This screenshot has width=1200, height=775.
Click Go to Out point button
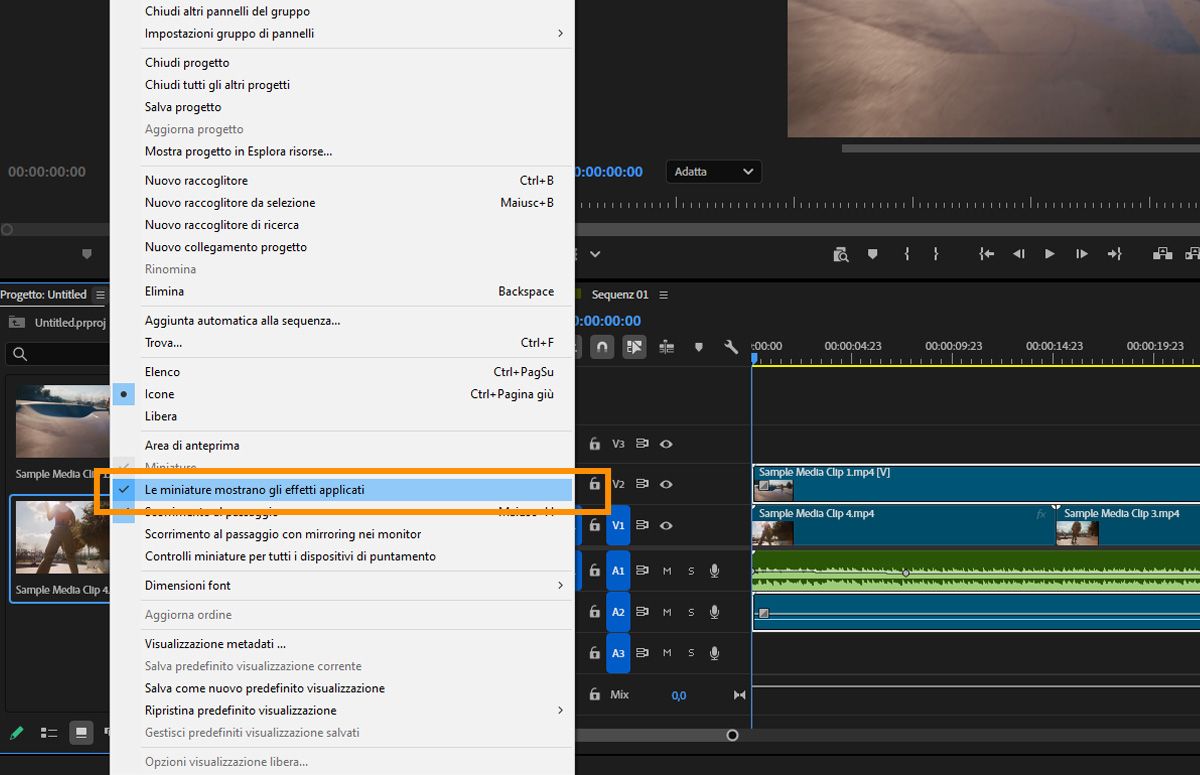coord(1114,254)
